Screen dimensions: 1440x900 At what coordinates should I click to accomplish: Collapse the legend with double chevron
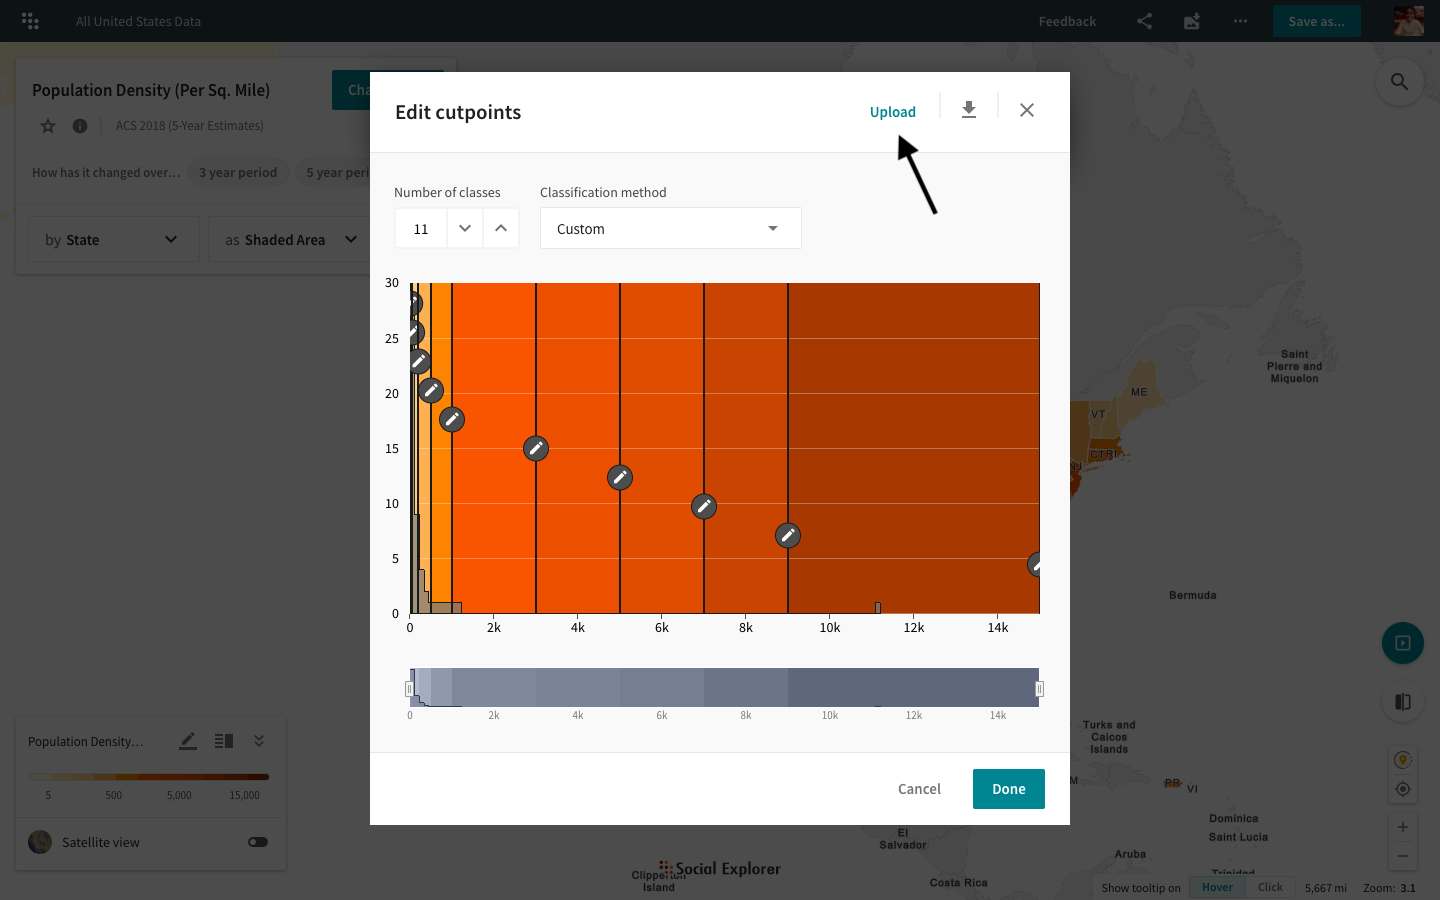tap(259, 741)
